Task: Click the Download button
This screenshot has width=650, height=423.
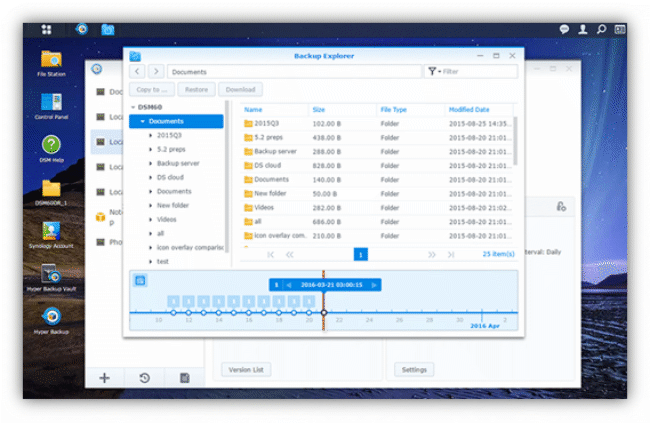Action: click(x=240, y=89)
